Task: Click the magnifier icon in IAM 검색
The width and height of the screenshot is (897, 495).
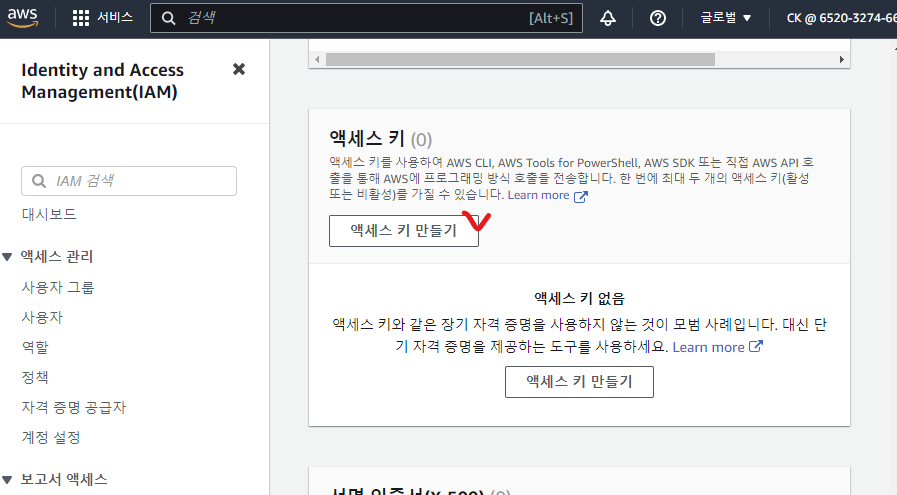Action: [39, 181]
